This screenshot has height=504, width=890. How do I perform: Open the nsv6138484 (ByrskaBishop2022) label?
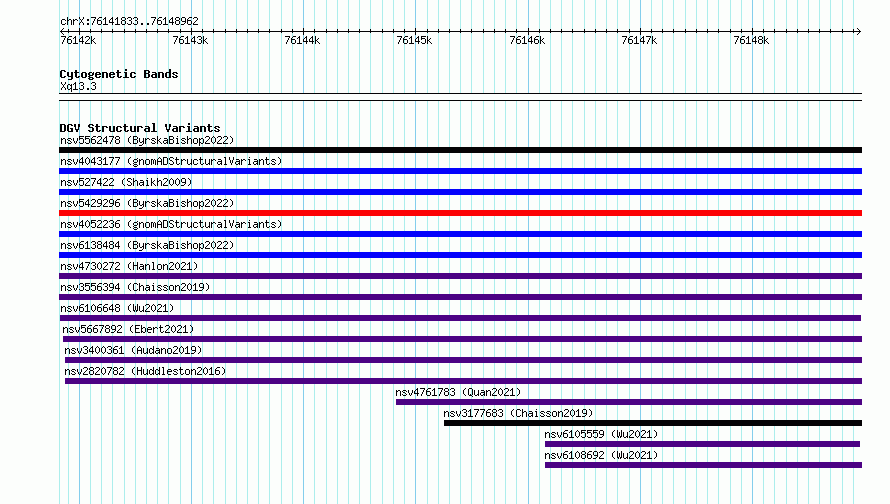click(x=147, y=245)
